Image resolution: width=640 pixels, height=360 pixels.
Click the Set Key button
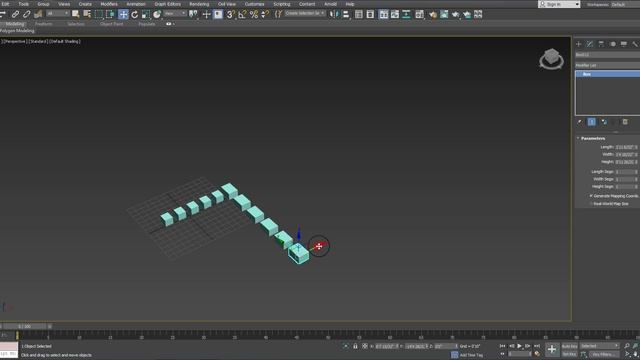[x=569, y=354]
